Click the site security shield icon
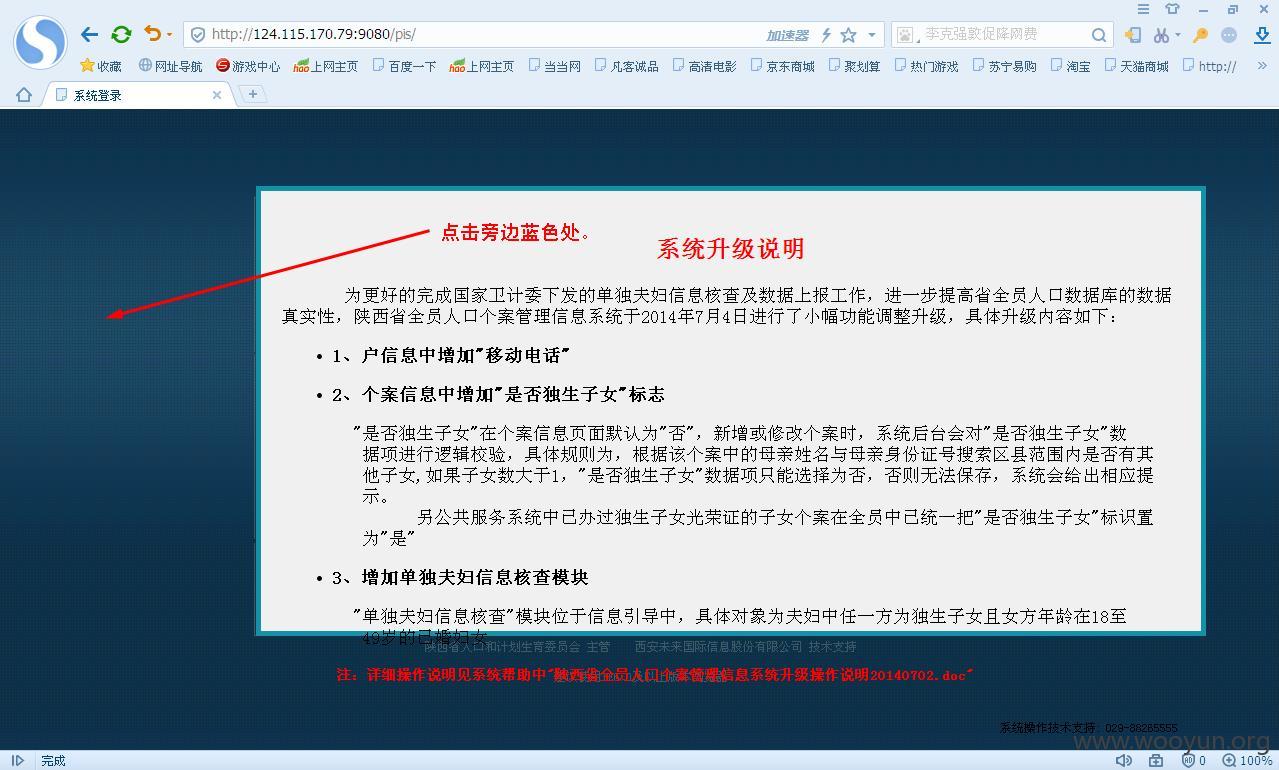Screen dimensions: 1279x770 tap(198, 35)
